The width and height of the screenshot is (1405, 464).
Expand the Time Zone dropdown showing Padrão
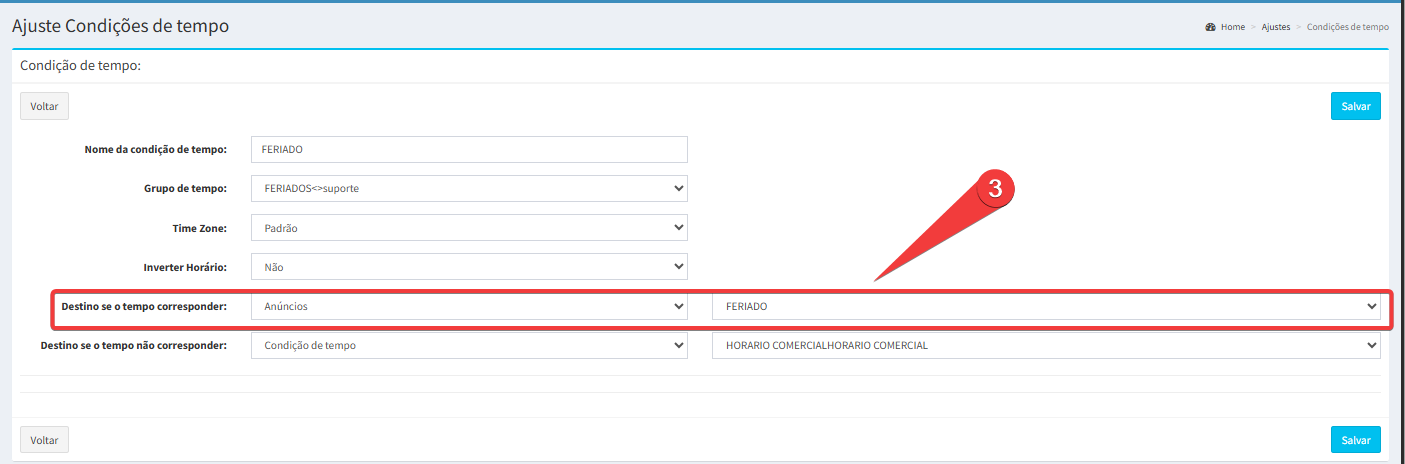(x=468, y=228)
